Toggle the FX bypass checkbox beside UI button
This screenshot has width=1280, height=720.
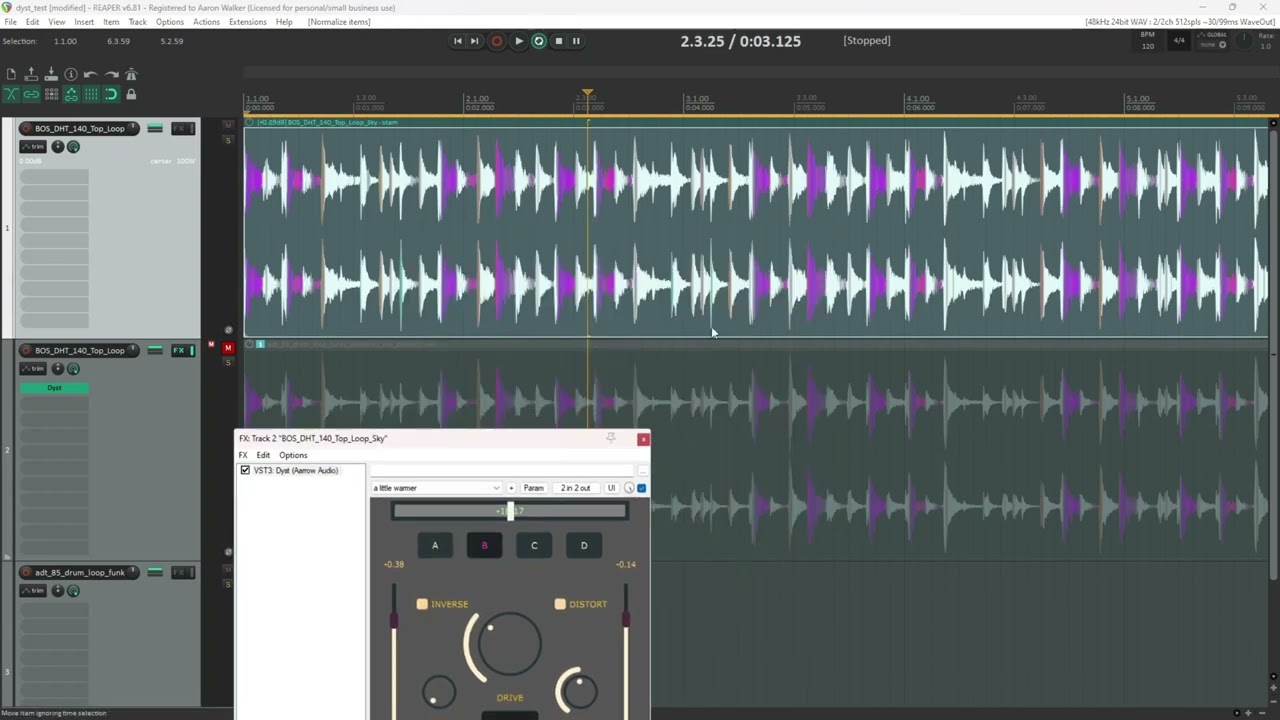point(642,488)
